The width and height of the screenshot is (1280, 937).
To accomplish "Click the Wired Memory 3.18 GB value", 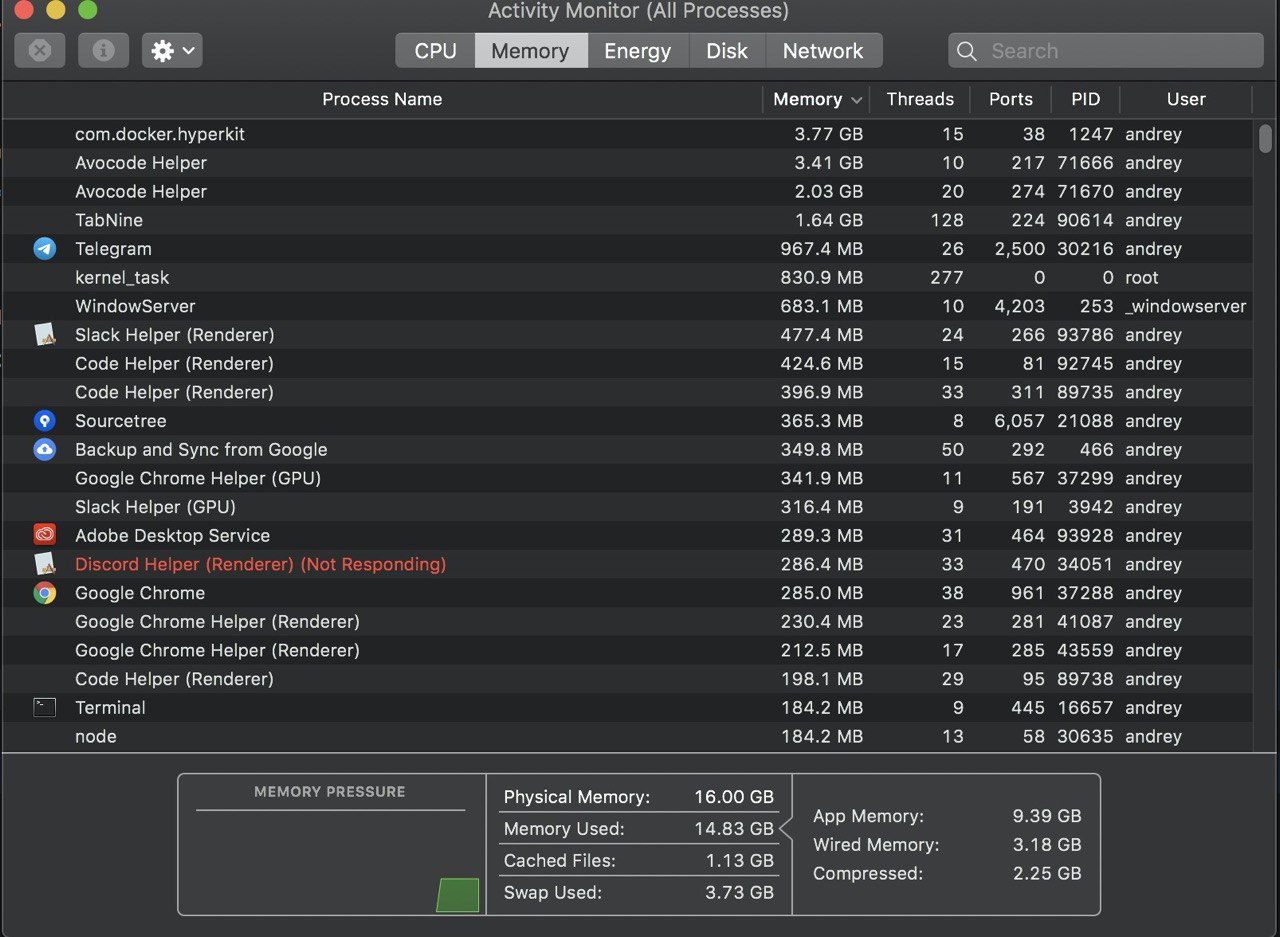I will point(1047,845).
